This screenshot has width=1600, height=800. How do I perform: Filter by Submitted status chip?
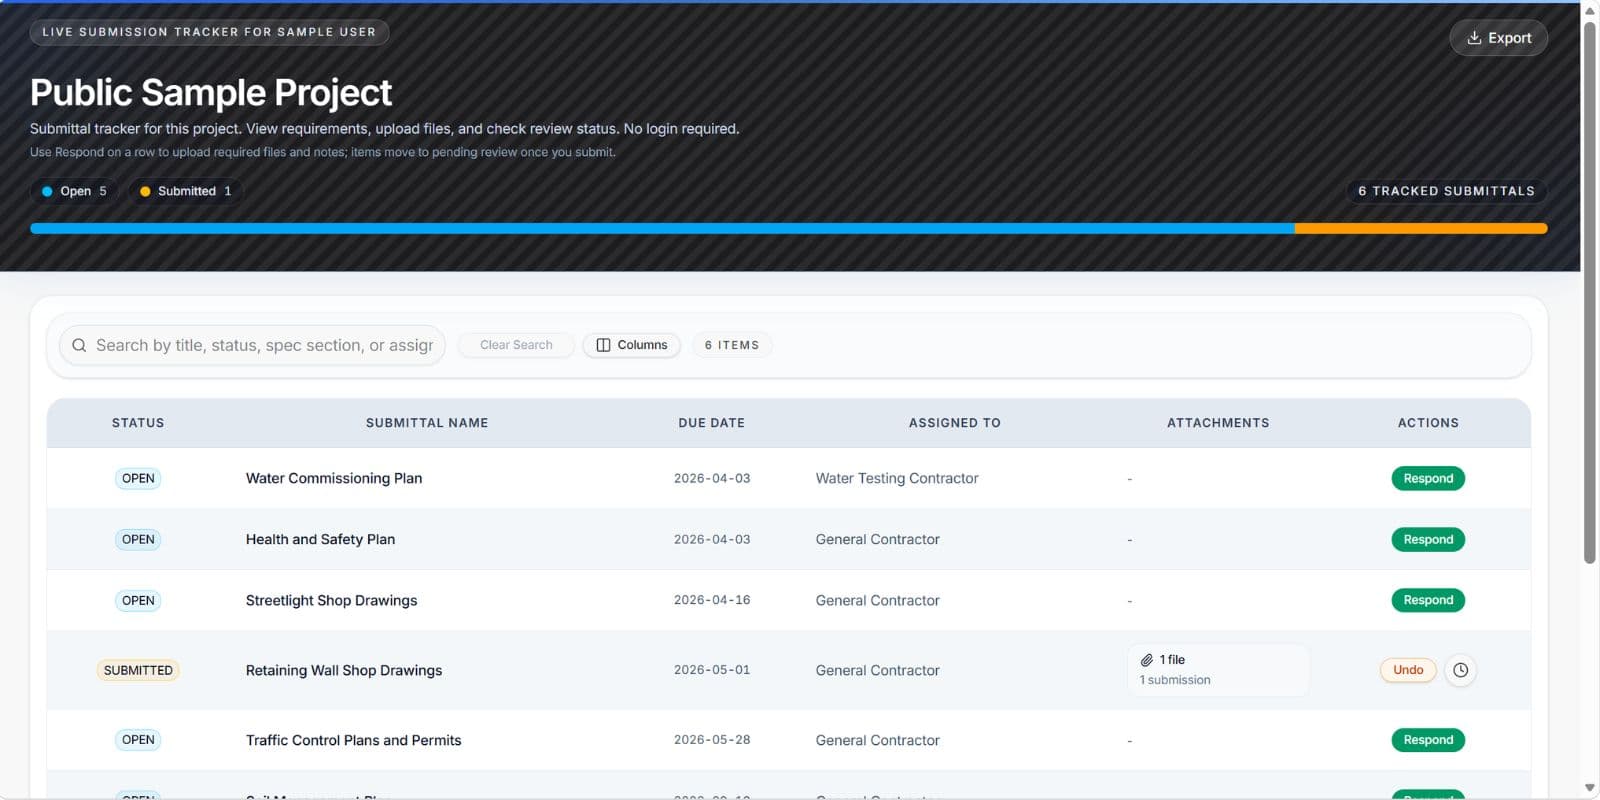[186, 191]
